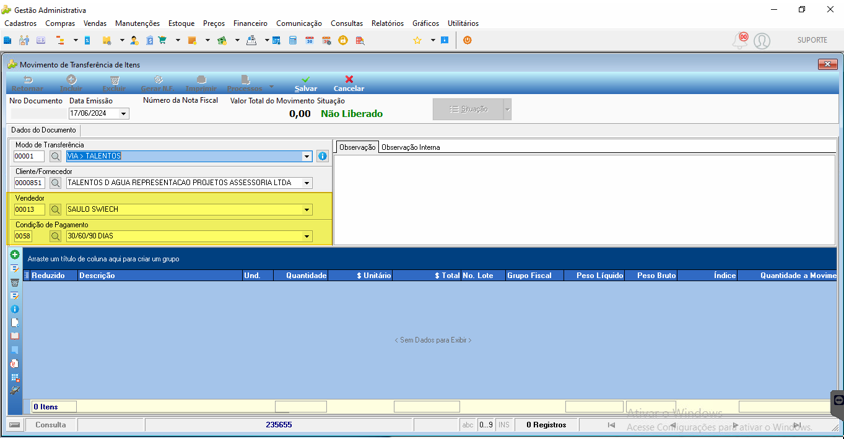Select Dados do Documento tab
The height and width of the screenshot is (439, 844).
click(x=44, y=130)
